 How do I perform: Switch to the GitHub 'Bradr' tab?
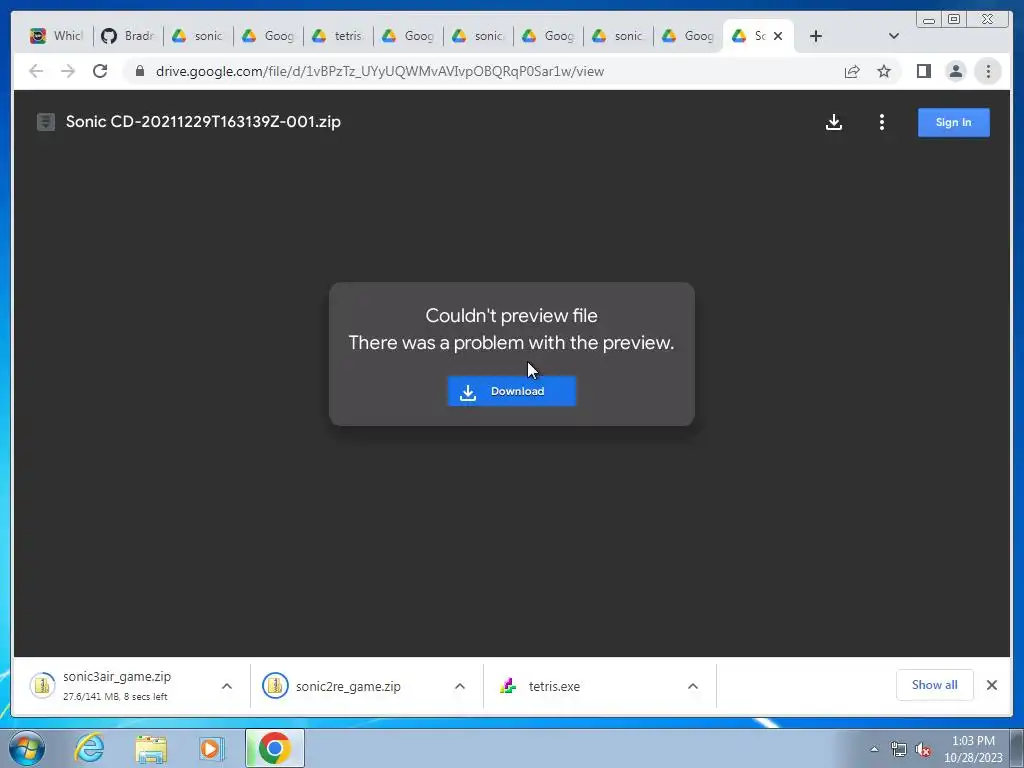[x=128, y=36]
